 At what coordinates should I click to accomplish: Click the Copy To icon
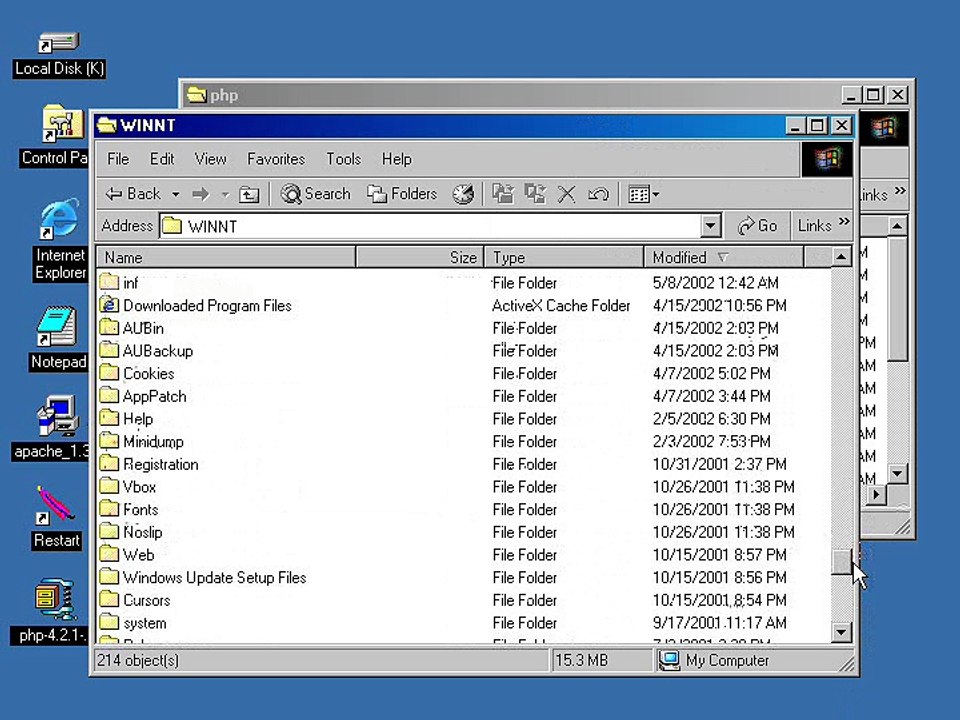(x=535, y=195)
